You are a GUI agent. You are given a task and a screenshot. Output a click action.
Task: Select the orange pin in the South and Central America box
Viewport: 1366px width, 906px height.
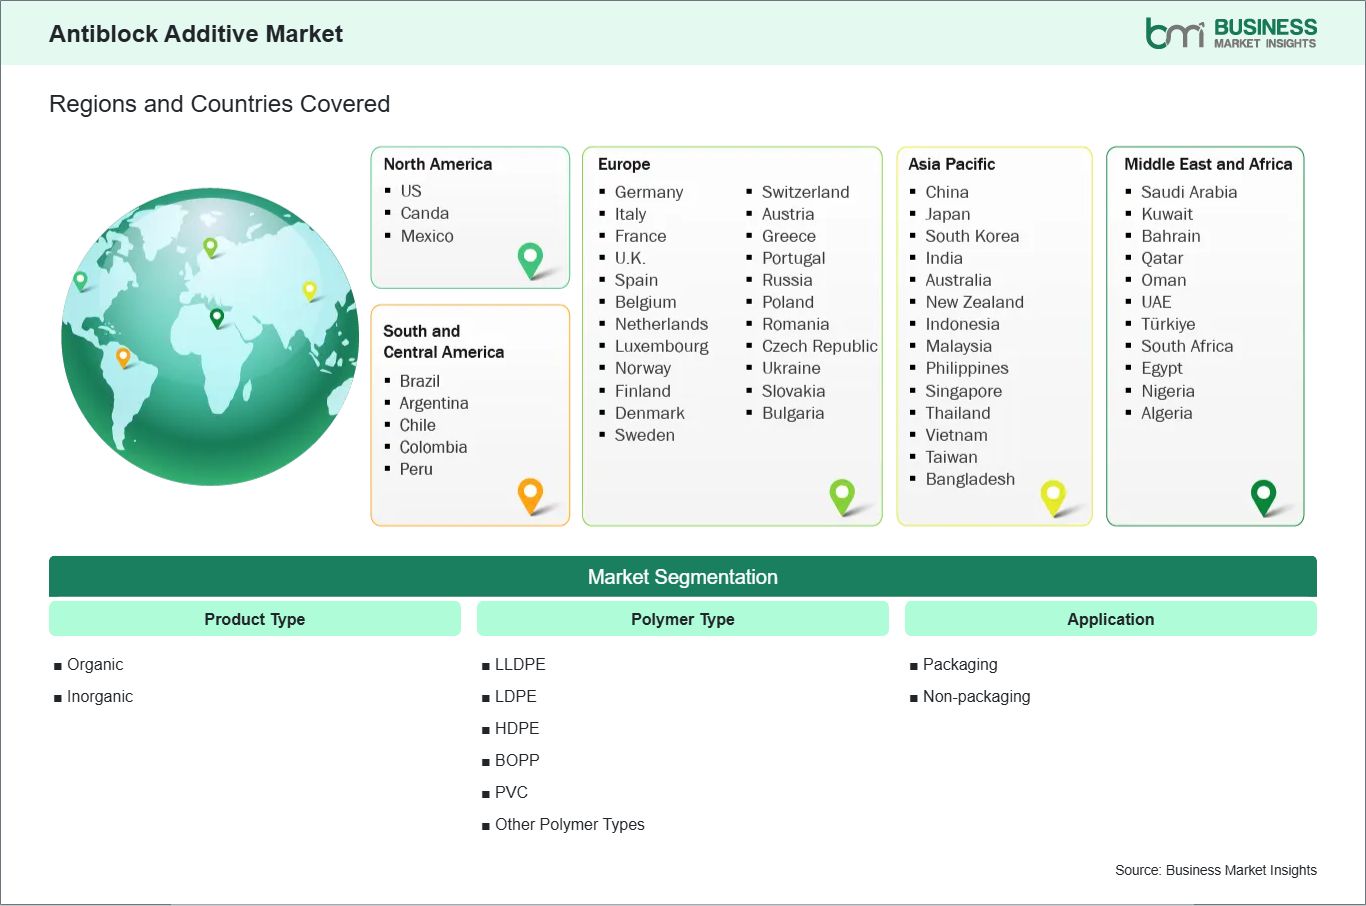[x=529, y=495]
